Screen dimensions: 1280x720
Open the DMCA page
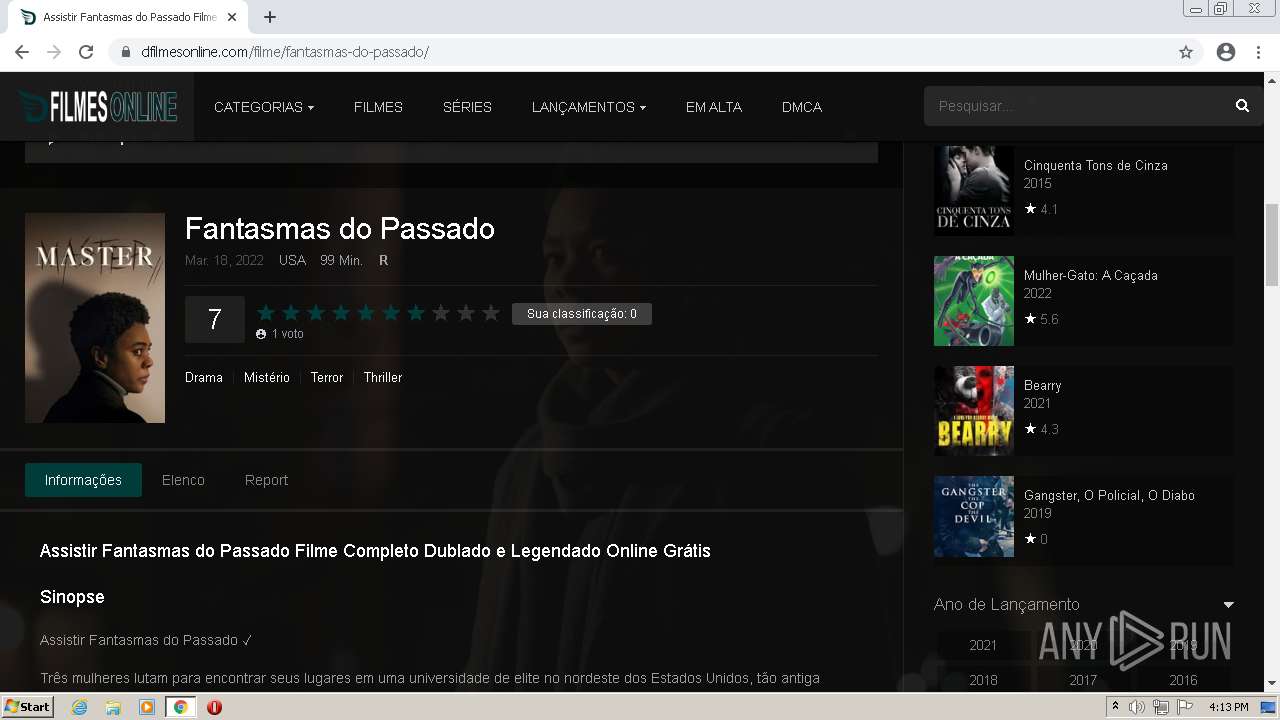[x=802, y=107]
